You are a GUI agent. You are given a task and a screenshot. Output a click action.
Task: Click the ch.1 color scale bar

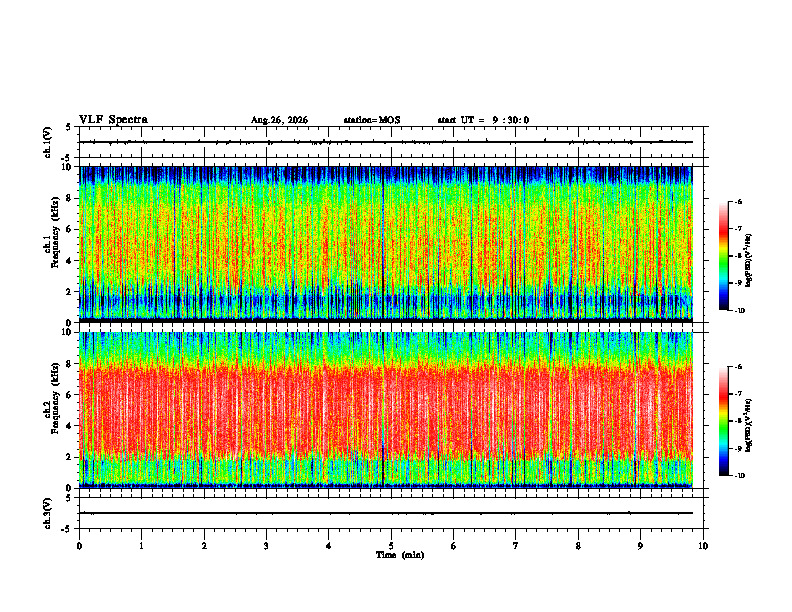coord(724,256)
